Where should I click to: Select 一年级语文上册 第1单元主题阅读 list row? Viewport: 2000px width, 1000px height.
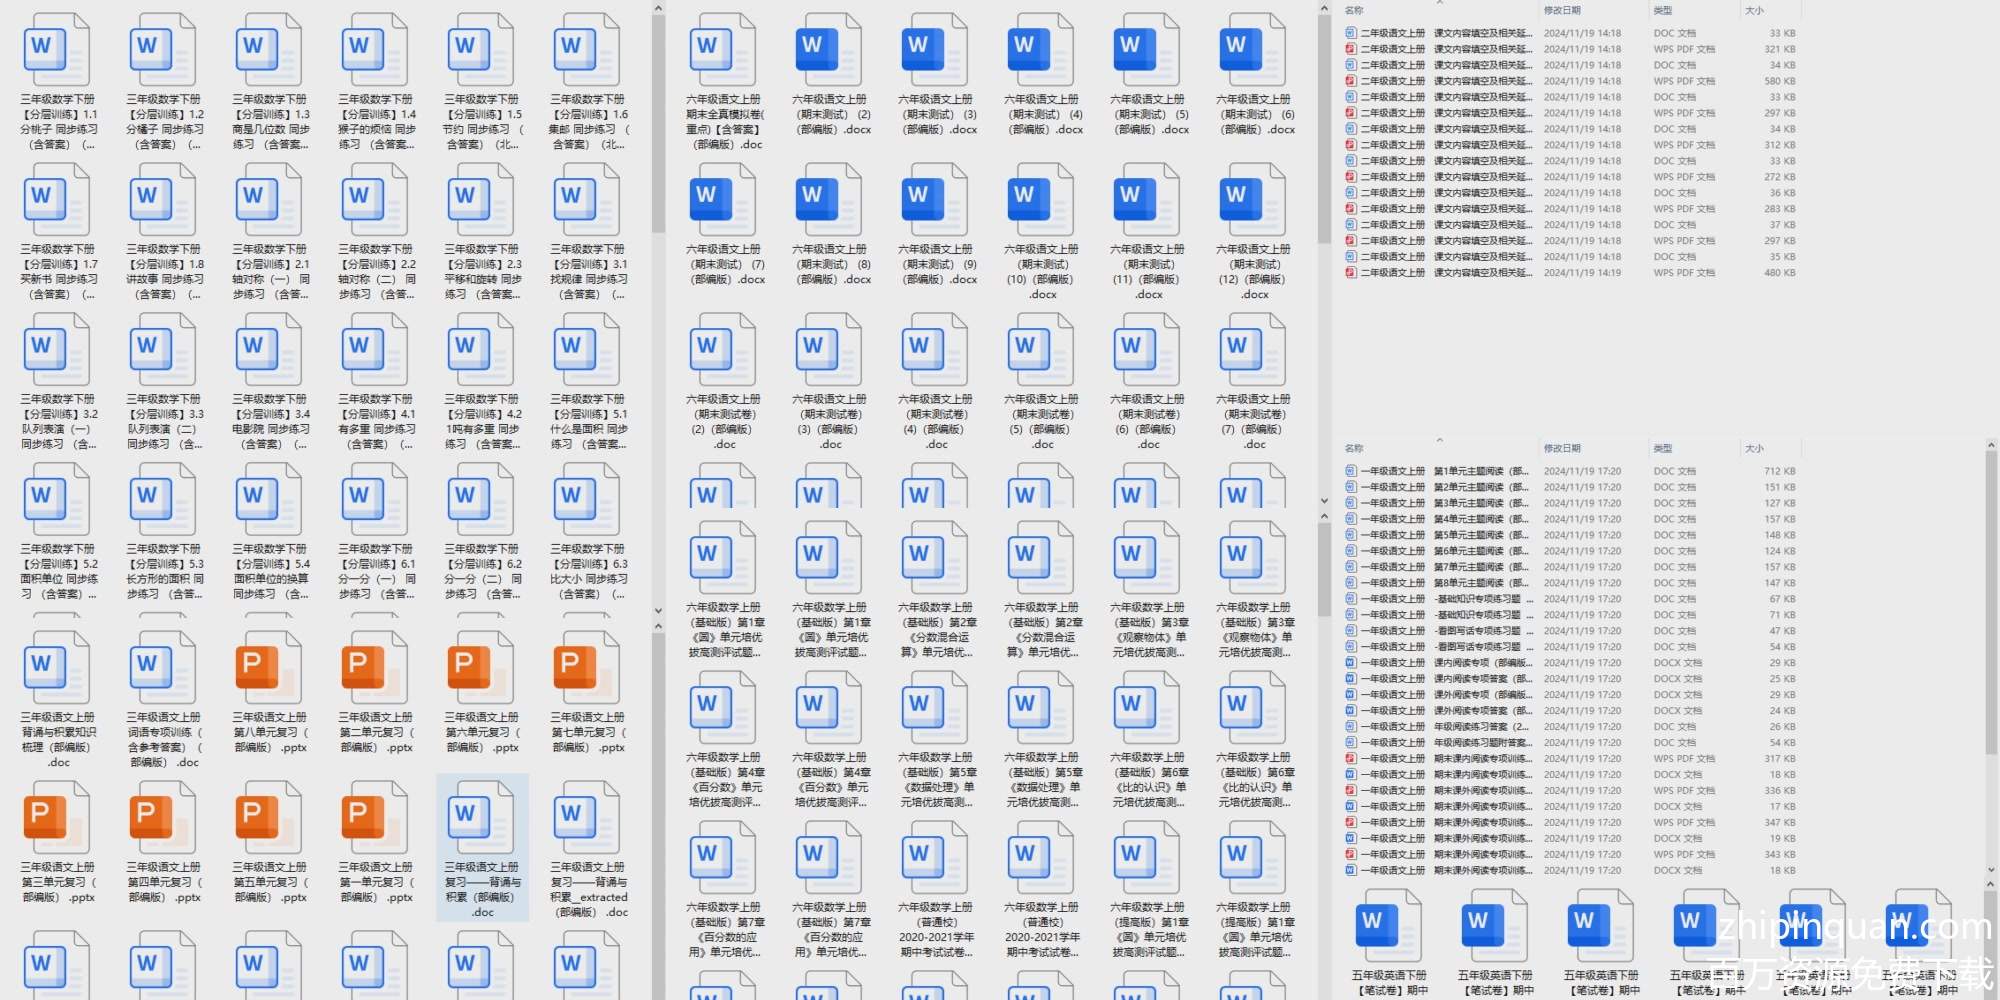pyautogui.click(x=1440, y=471)
